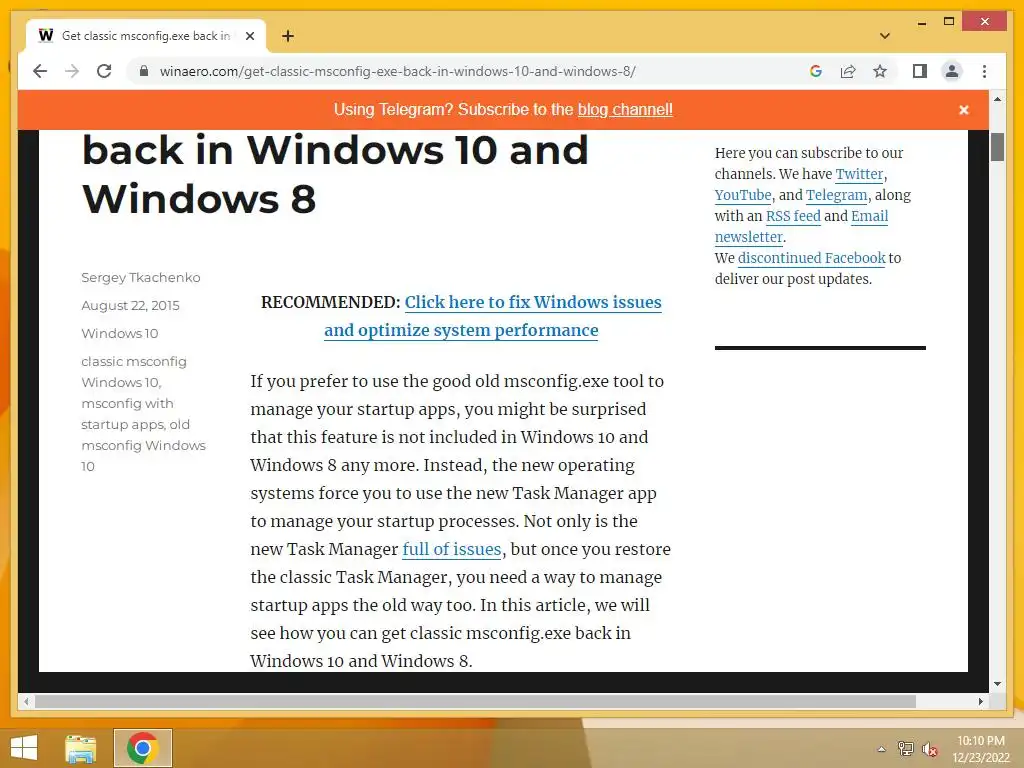Open the browser side panel
1024x768 pixels.
920,71
